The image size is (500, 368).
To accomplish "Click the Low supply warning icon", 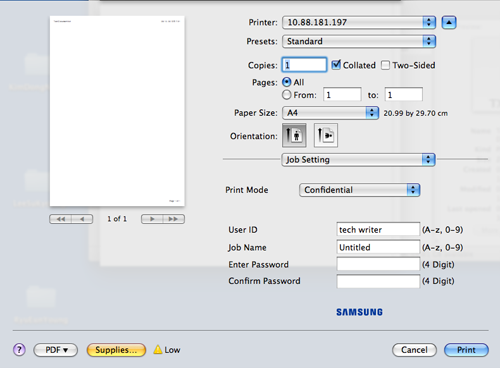I will [x=158, y=349].
